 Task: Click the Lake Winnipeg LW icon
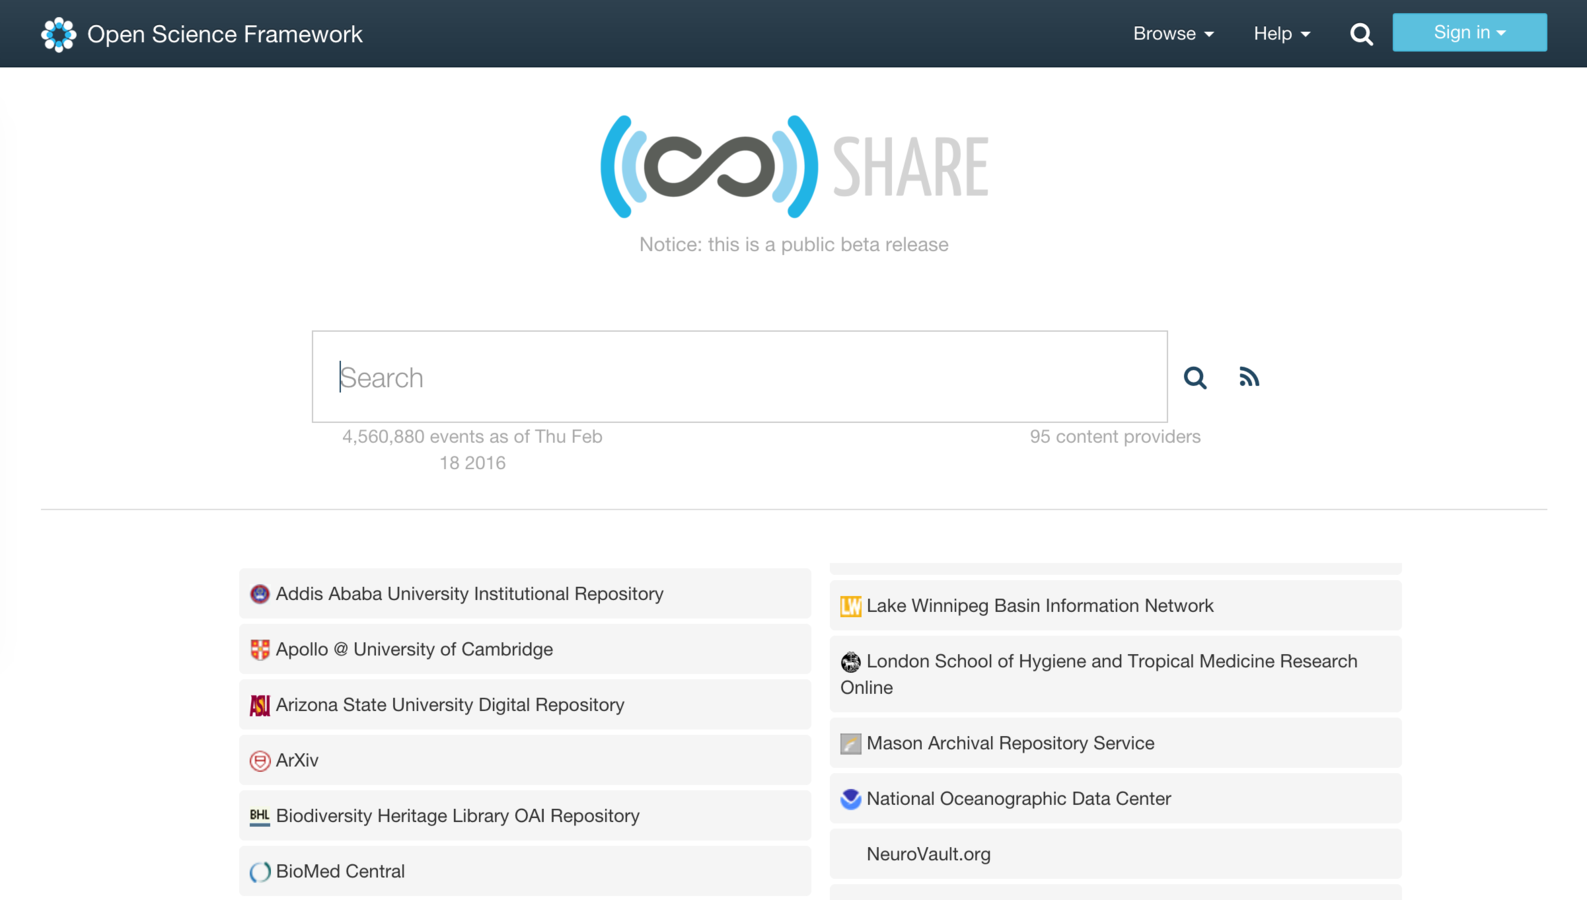(851, 606)
